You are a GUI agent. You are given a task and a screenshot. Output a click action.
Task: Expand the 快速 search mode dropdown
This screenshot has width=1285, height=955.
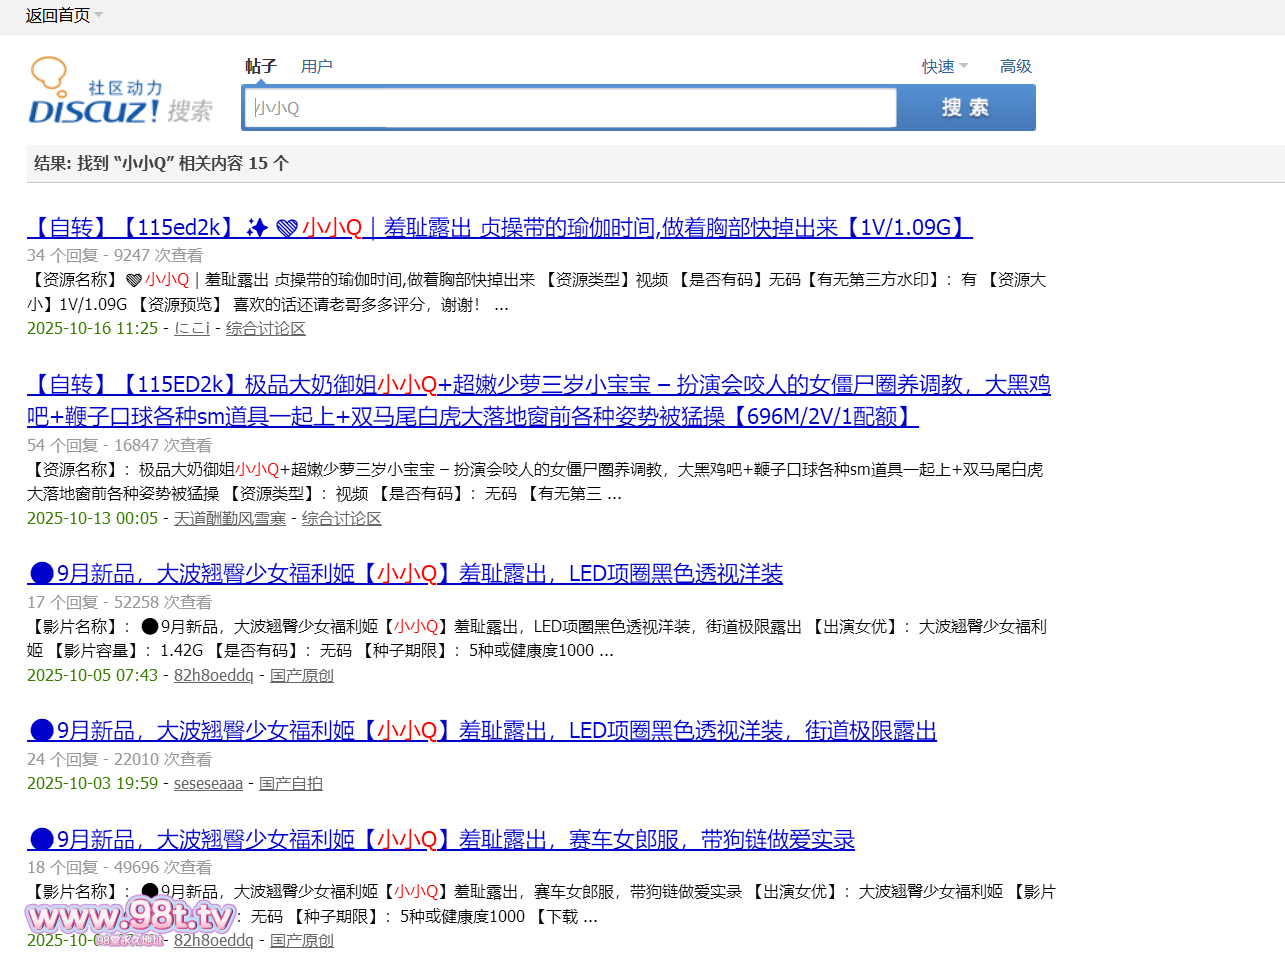point(944,67)
